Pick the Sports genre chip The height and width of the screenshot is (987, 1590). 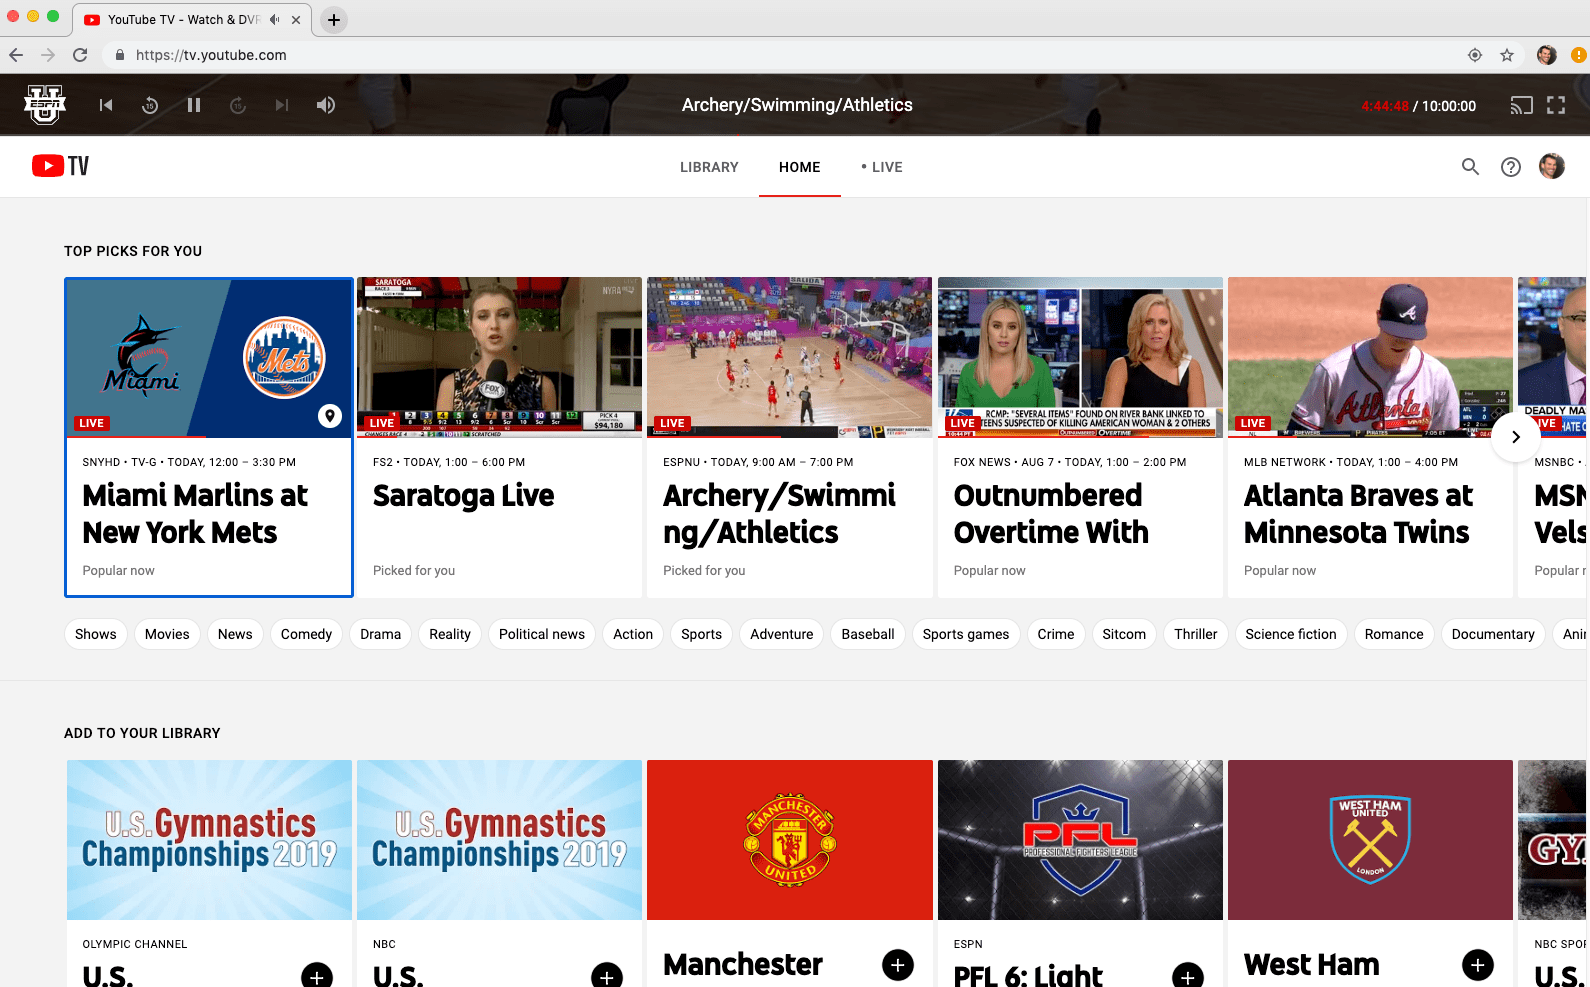point(702,634)
